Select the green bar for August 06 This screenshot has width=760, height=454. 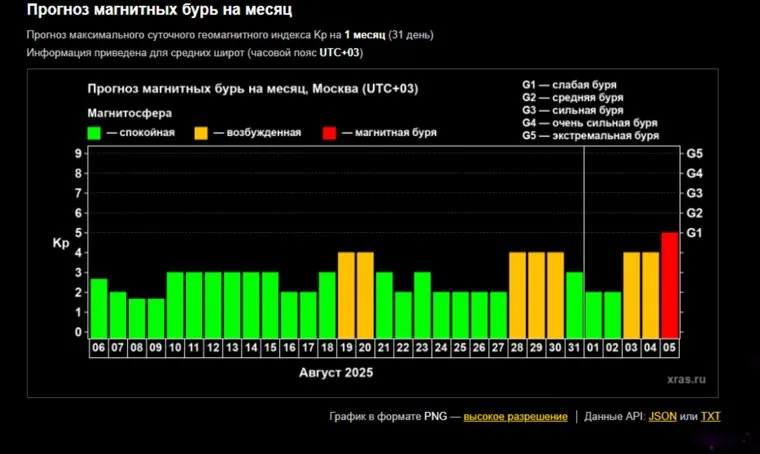(x=98, y=308)
